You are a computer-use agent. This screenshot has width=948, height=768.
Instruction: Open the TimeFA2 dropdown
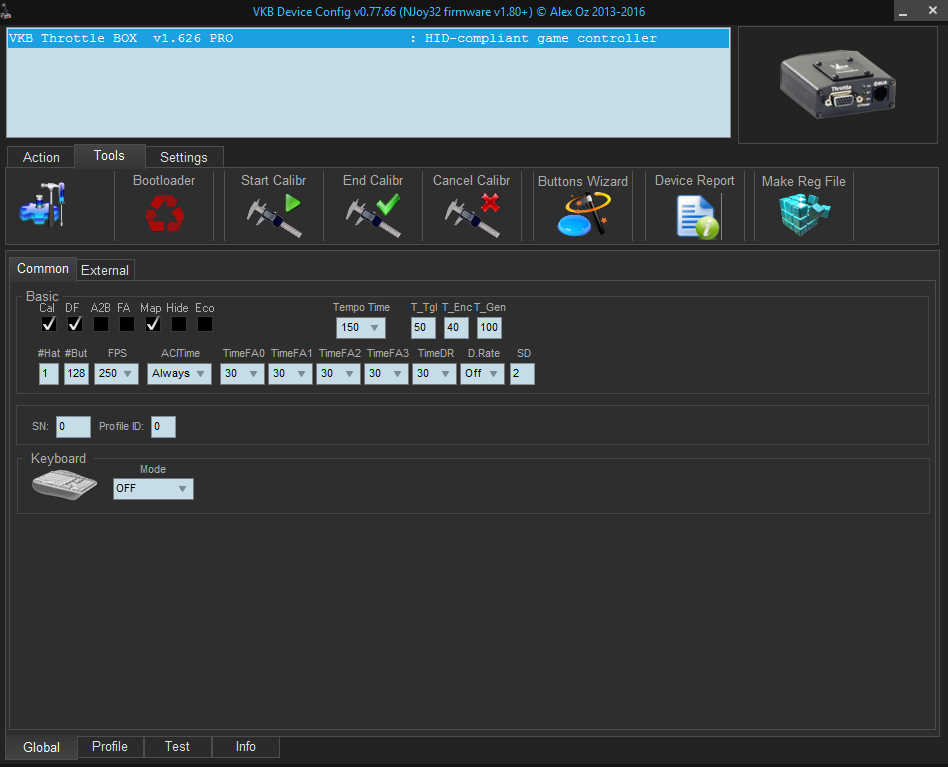pos(338,374)
